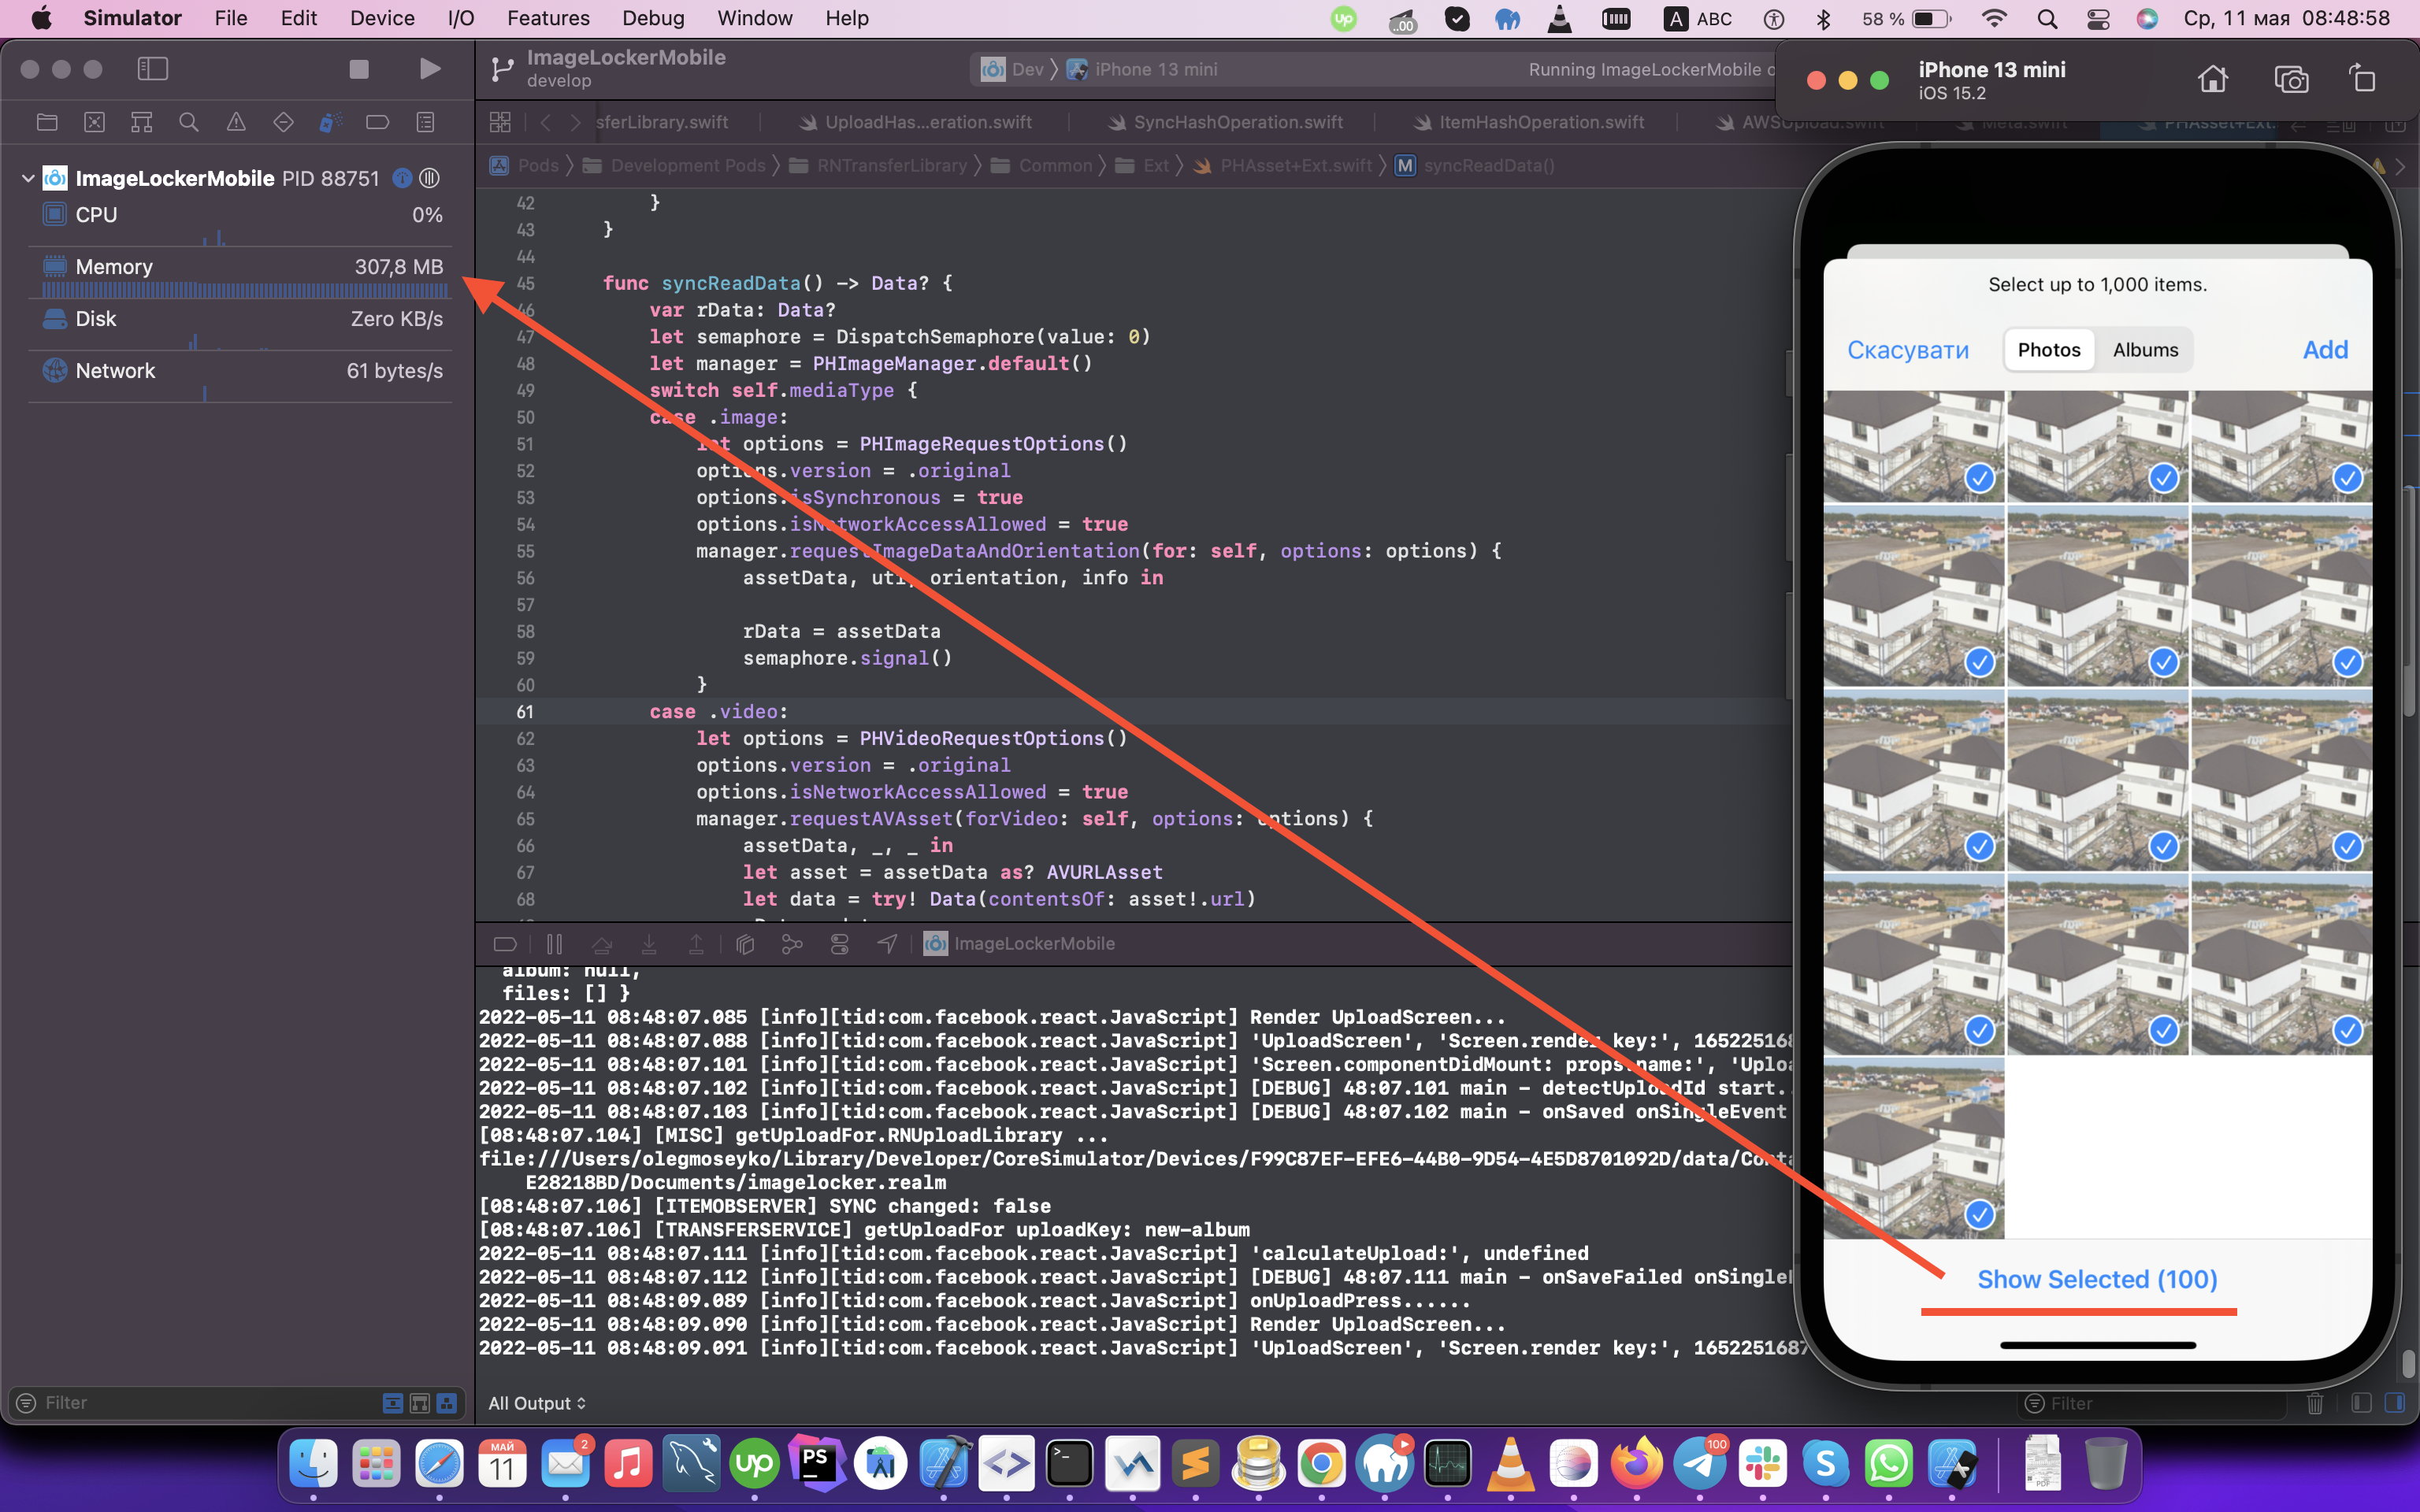Image resolution: width=2420 pixels, height=1512 pixels.
Task: Open the Test navigator diamond icon
Action: tap(283, 122)
